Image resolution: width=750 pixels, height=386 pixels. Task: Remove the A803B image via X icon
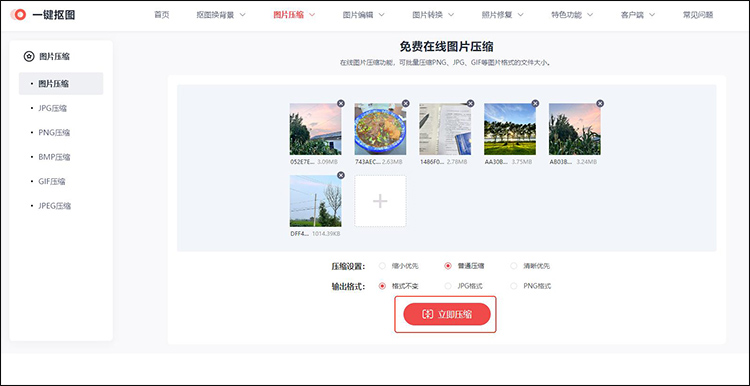click(x=600, y=103)
